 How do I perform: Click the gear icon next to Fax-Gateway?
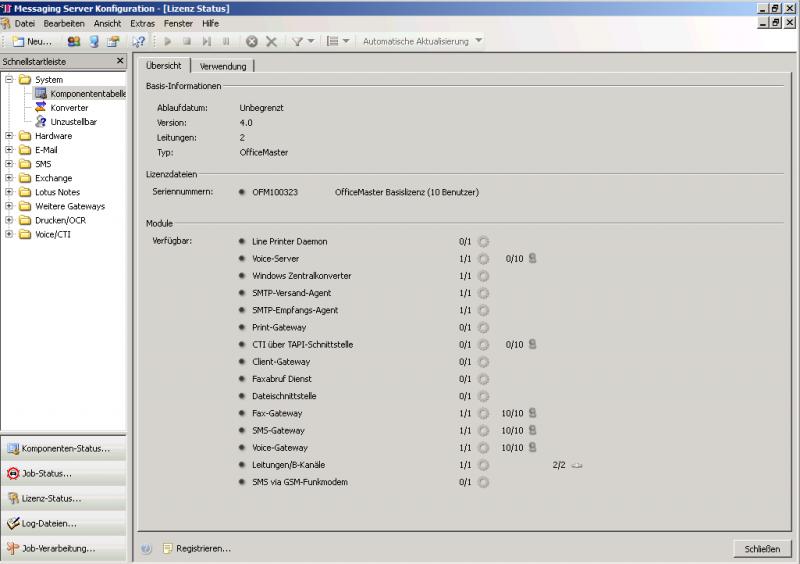pos(483,413)
